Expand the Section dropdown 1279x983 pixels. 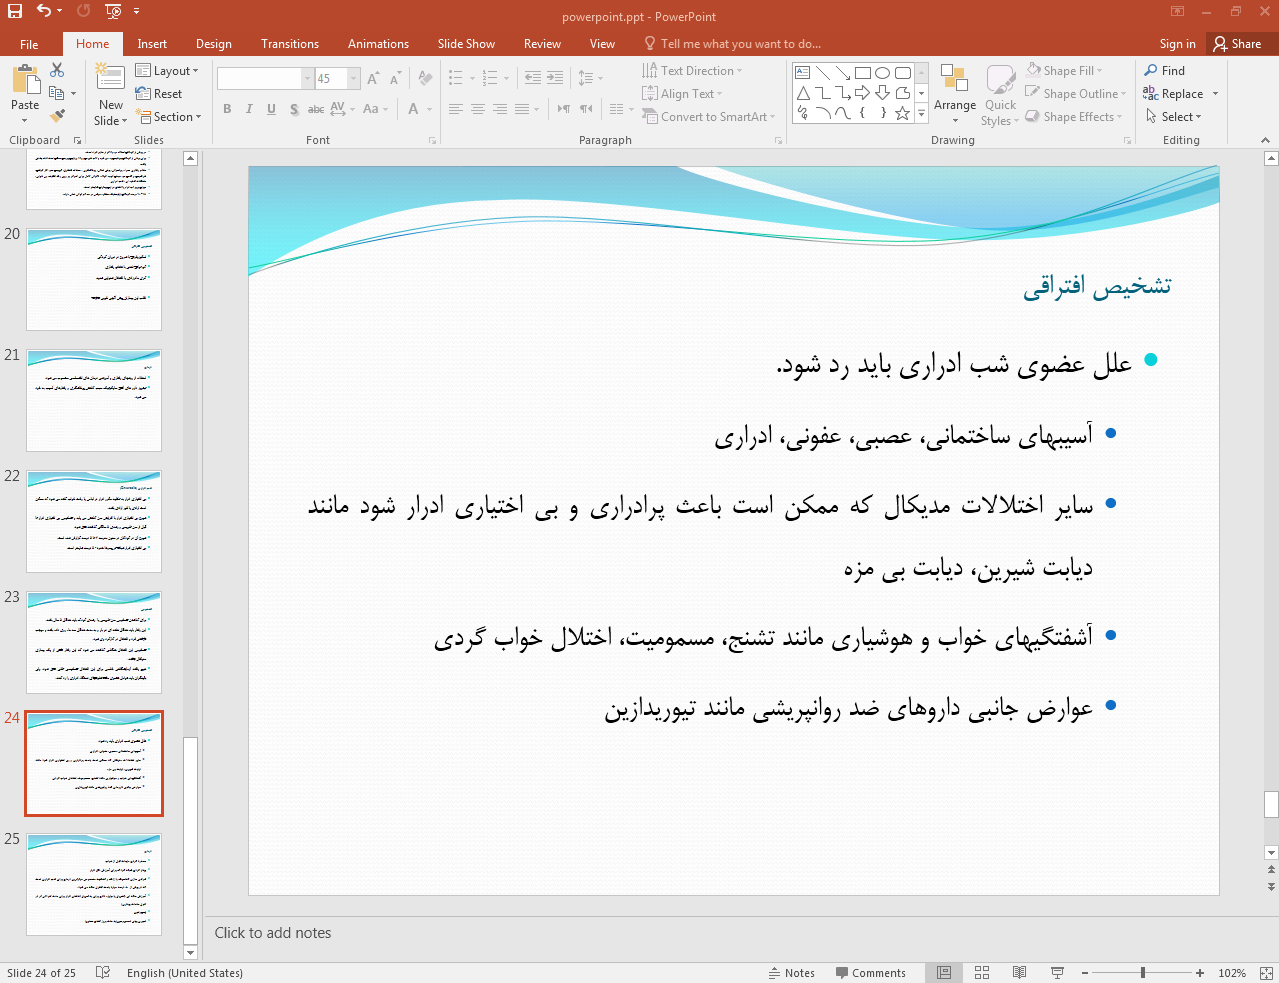[x=169, y=117]
